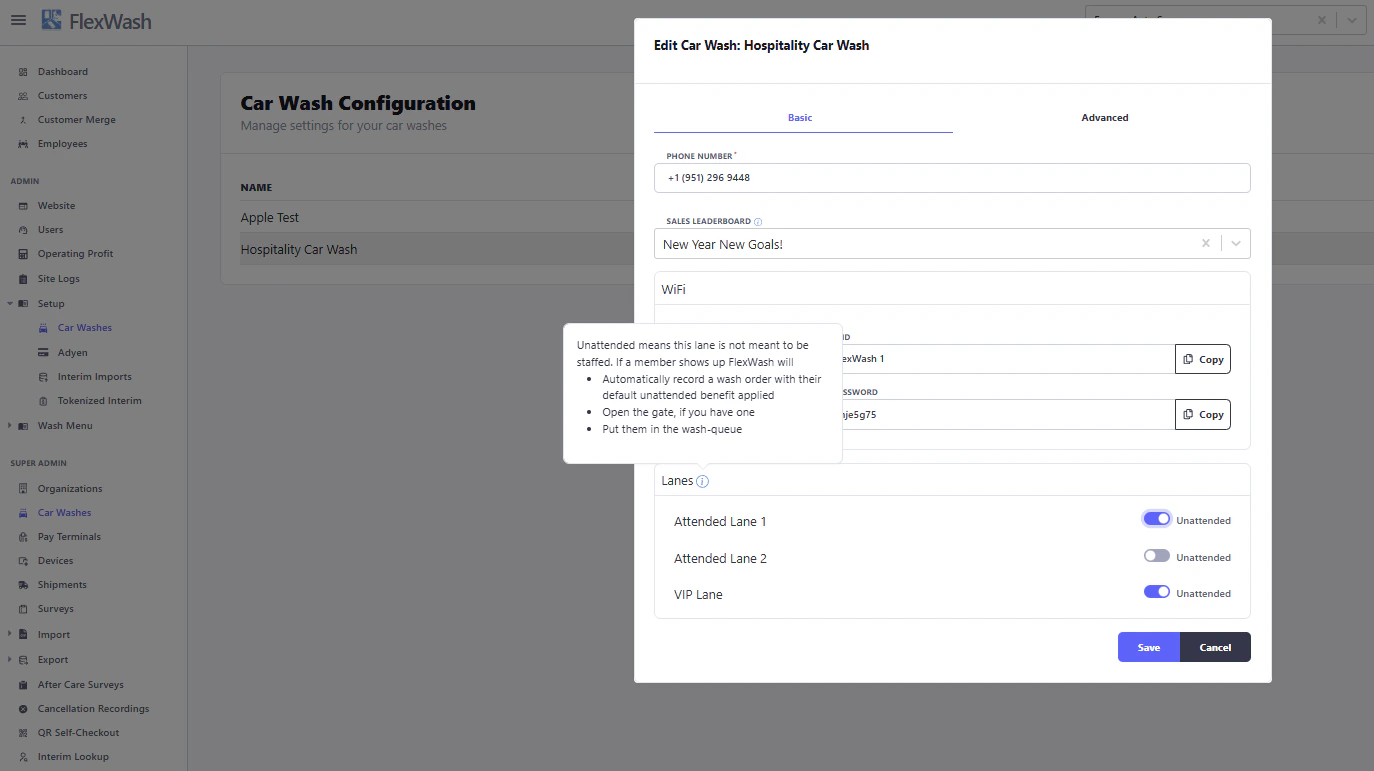This screenshot has height=771, width=1374.
Task: Click the QR Self-Checkout icon
Action: [x=23, y=733]
